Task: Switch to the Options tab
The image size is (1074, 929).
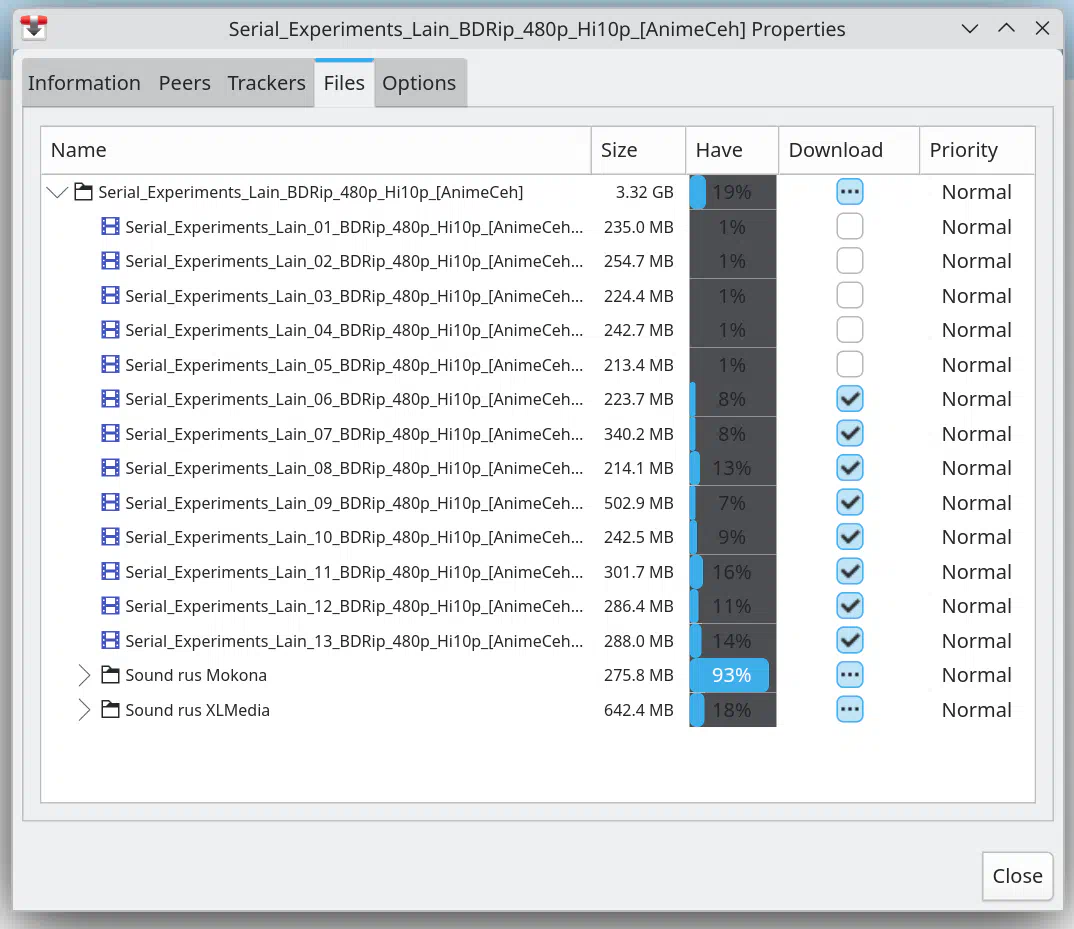Action: (x=419, y=83)
